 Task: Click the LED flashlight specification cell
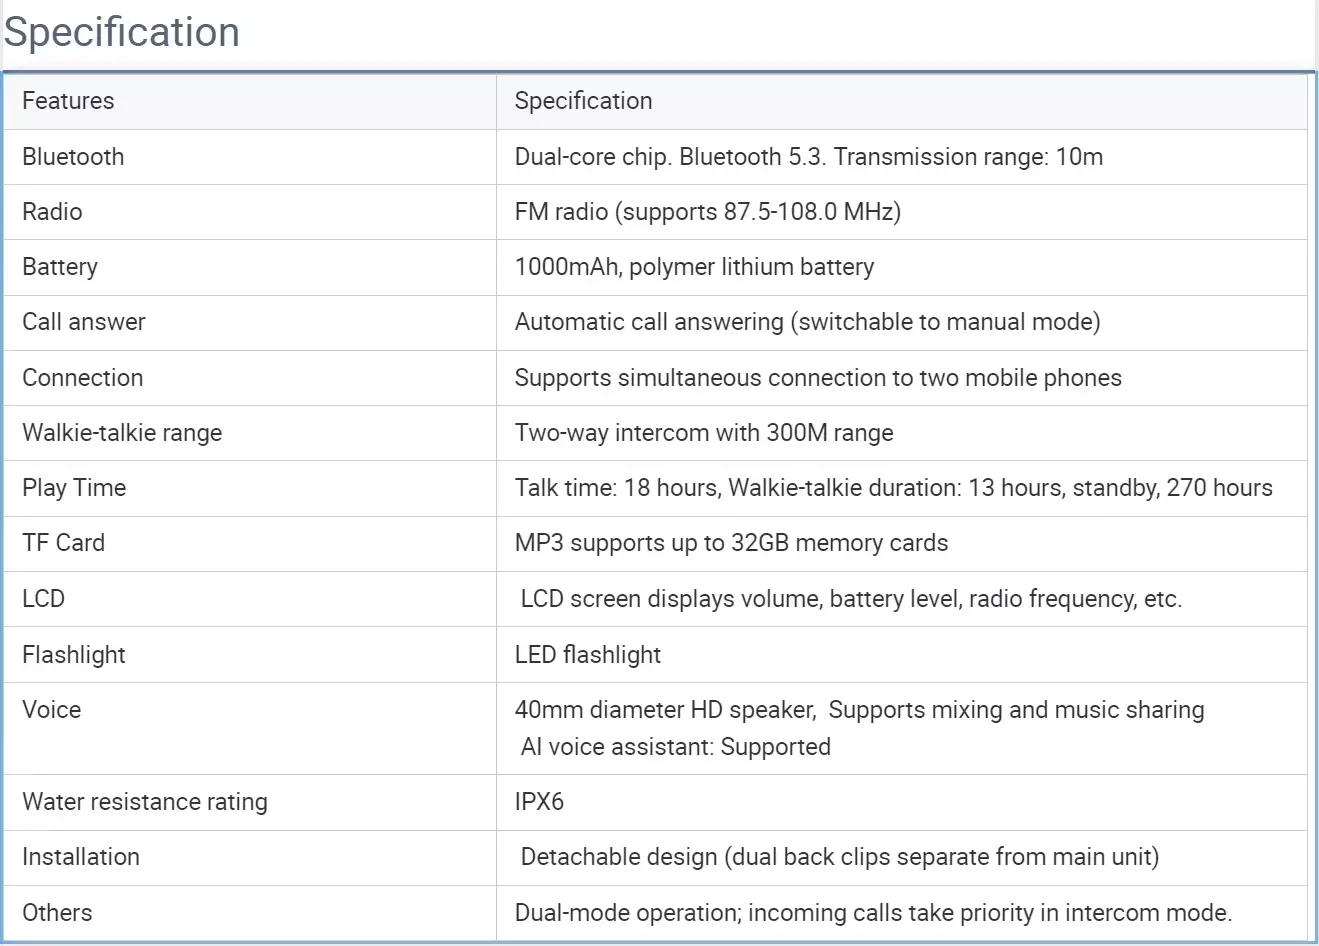(x=588, y=655)
